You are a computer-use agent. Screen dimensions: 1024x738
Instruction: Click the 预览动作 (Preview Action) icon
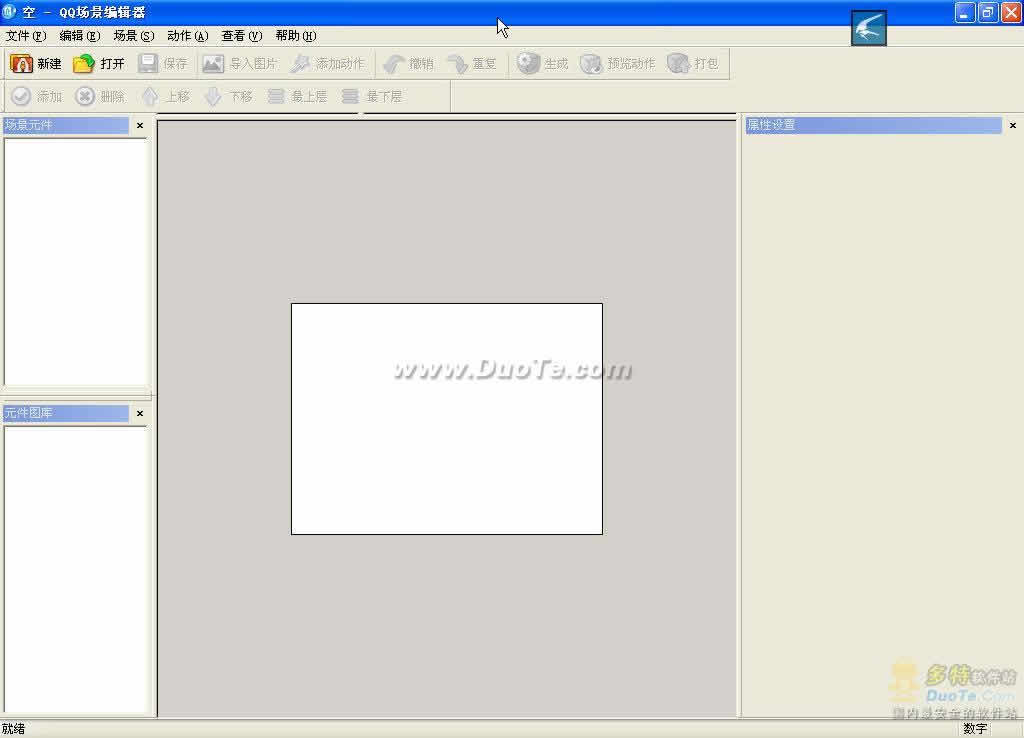[x=591, y=64]
